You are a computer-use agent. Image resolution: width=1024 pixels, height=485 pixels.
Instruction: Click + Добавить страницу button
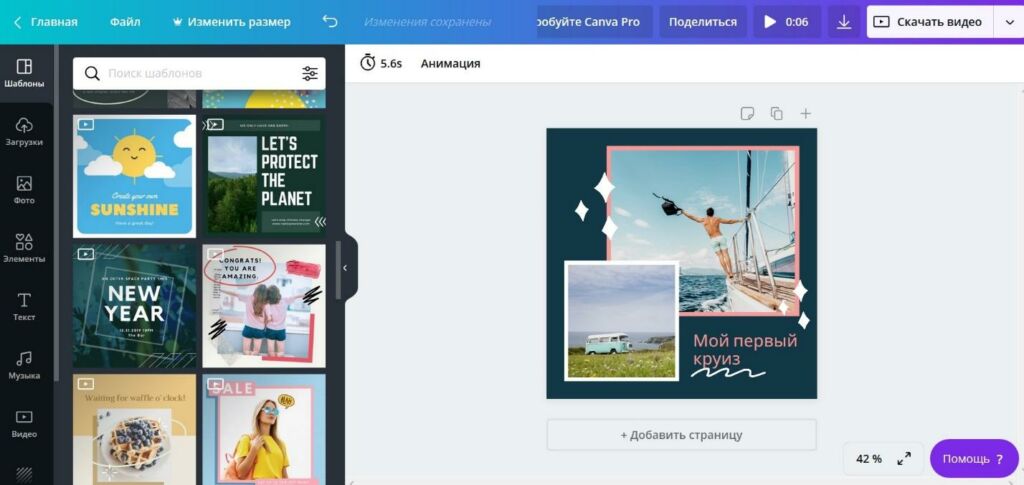click(x=681, y=435)
